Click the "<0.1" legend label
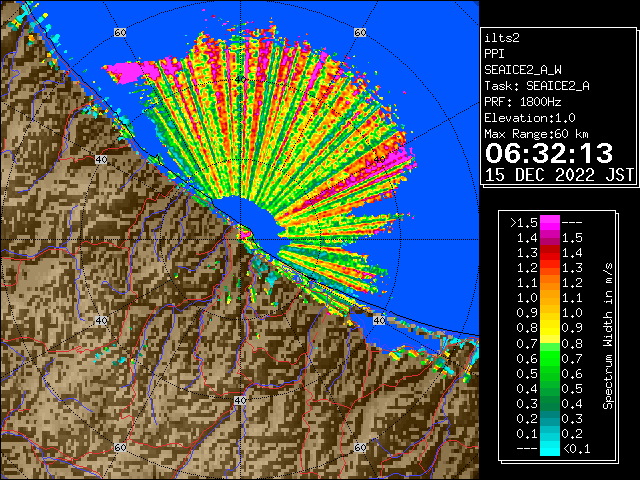This screenshot has height=480, width=640. coord(576,449)
